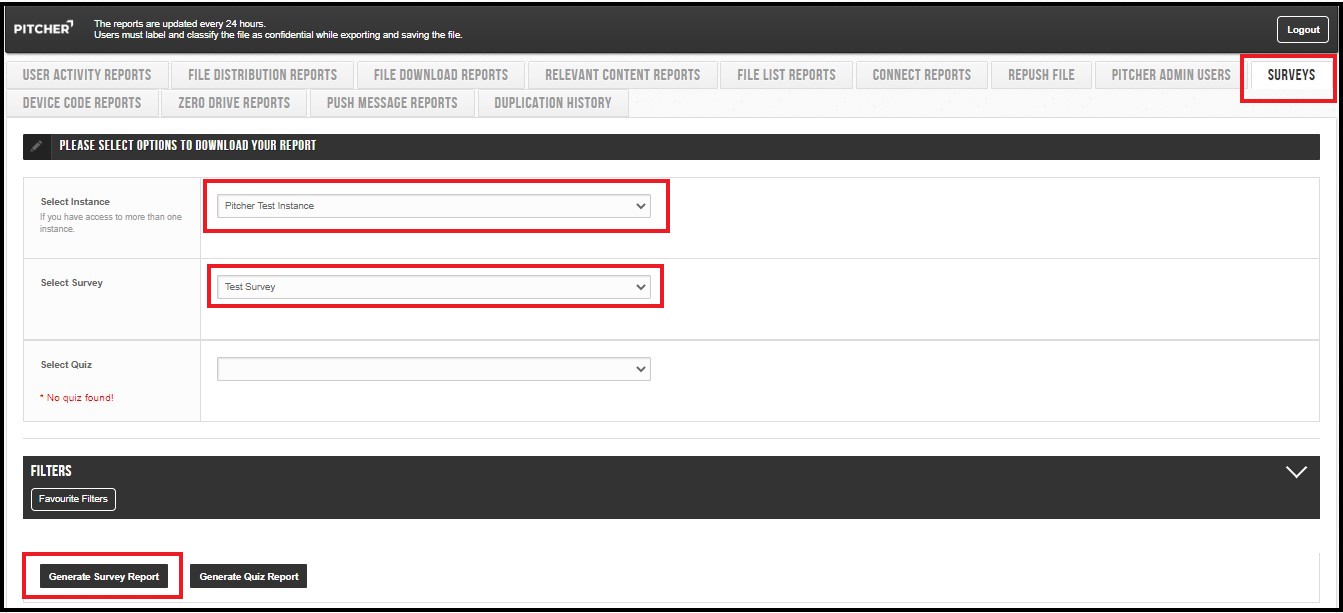Select the Relevant Content Reports tab
1343x613 pixels.
coord(622,75)
